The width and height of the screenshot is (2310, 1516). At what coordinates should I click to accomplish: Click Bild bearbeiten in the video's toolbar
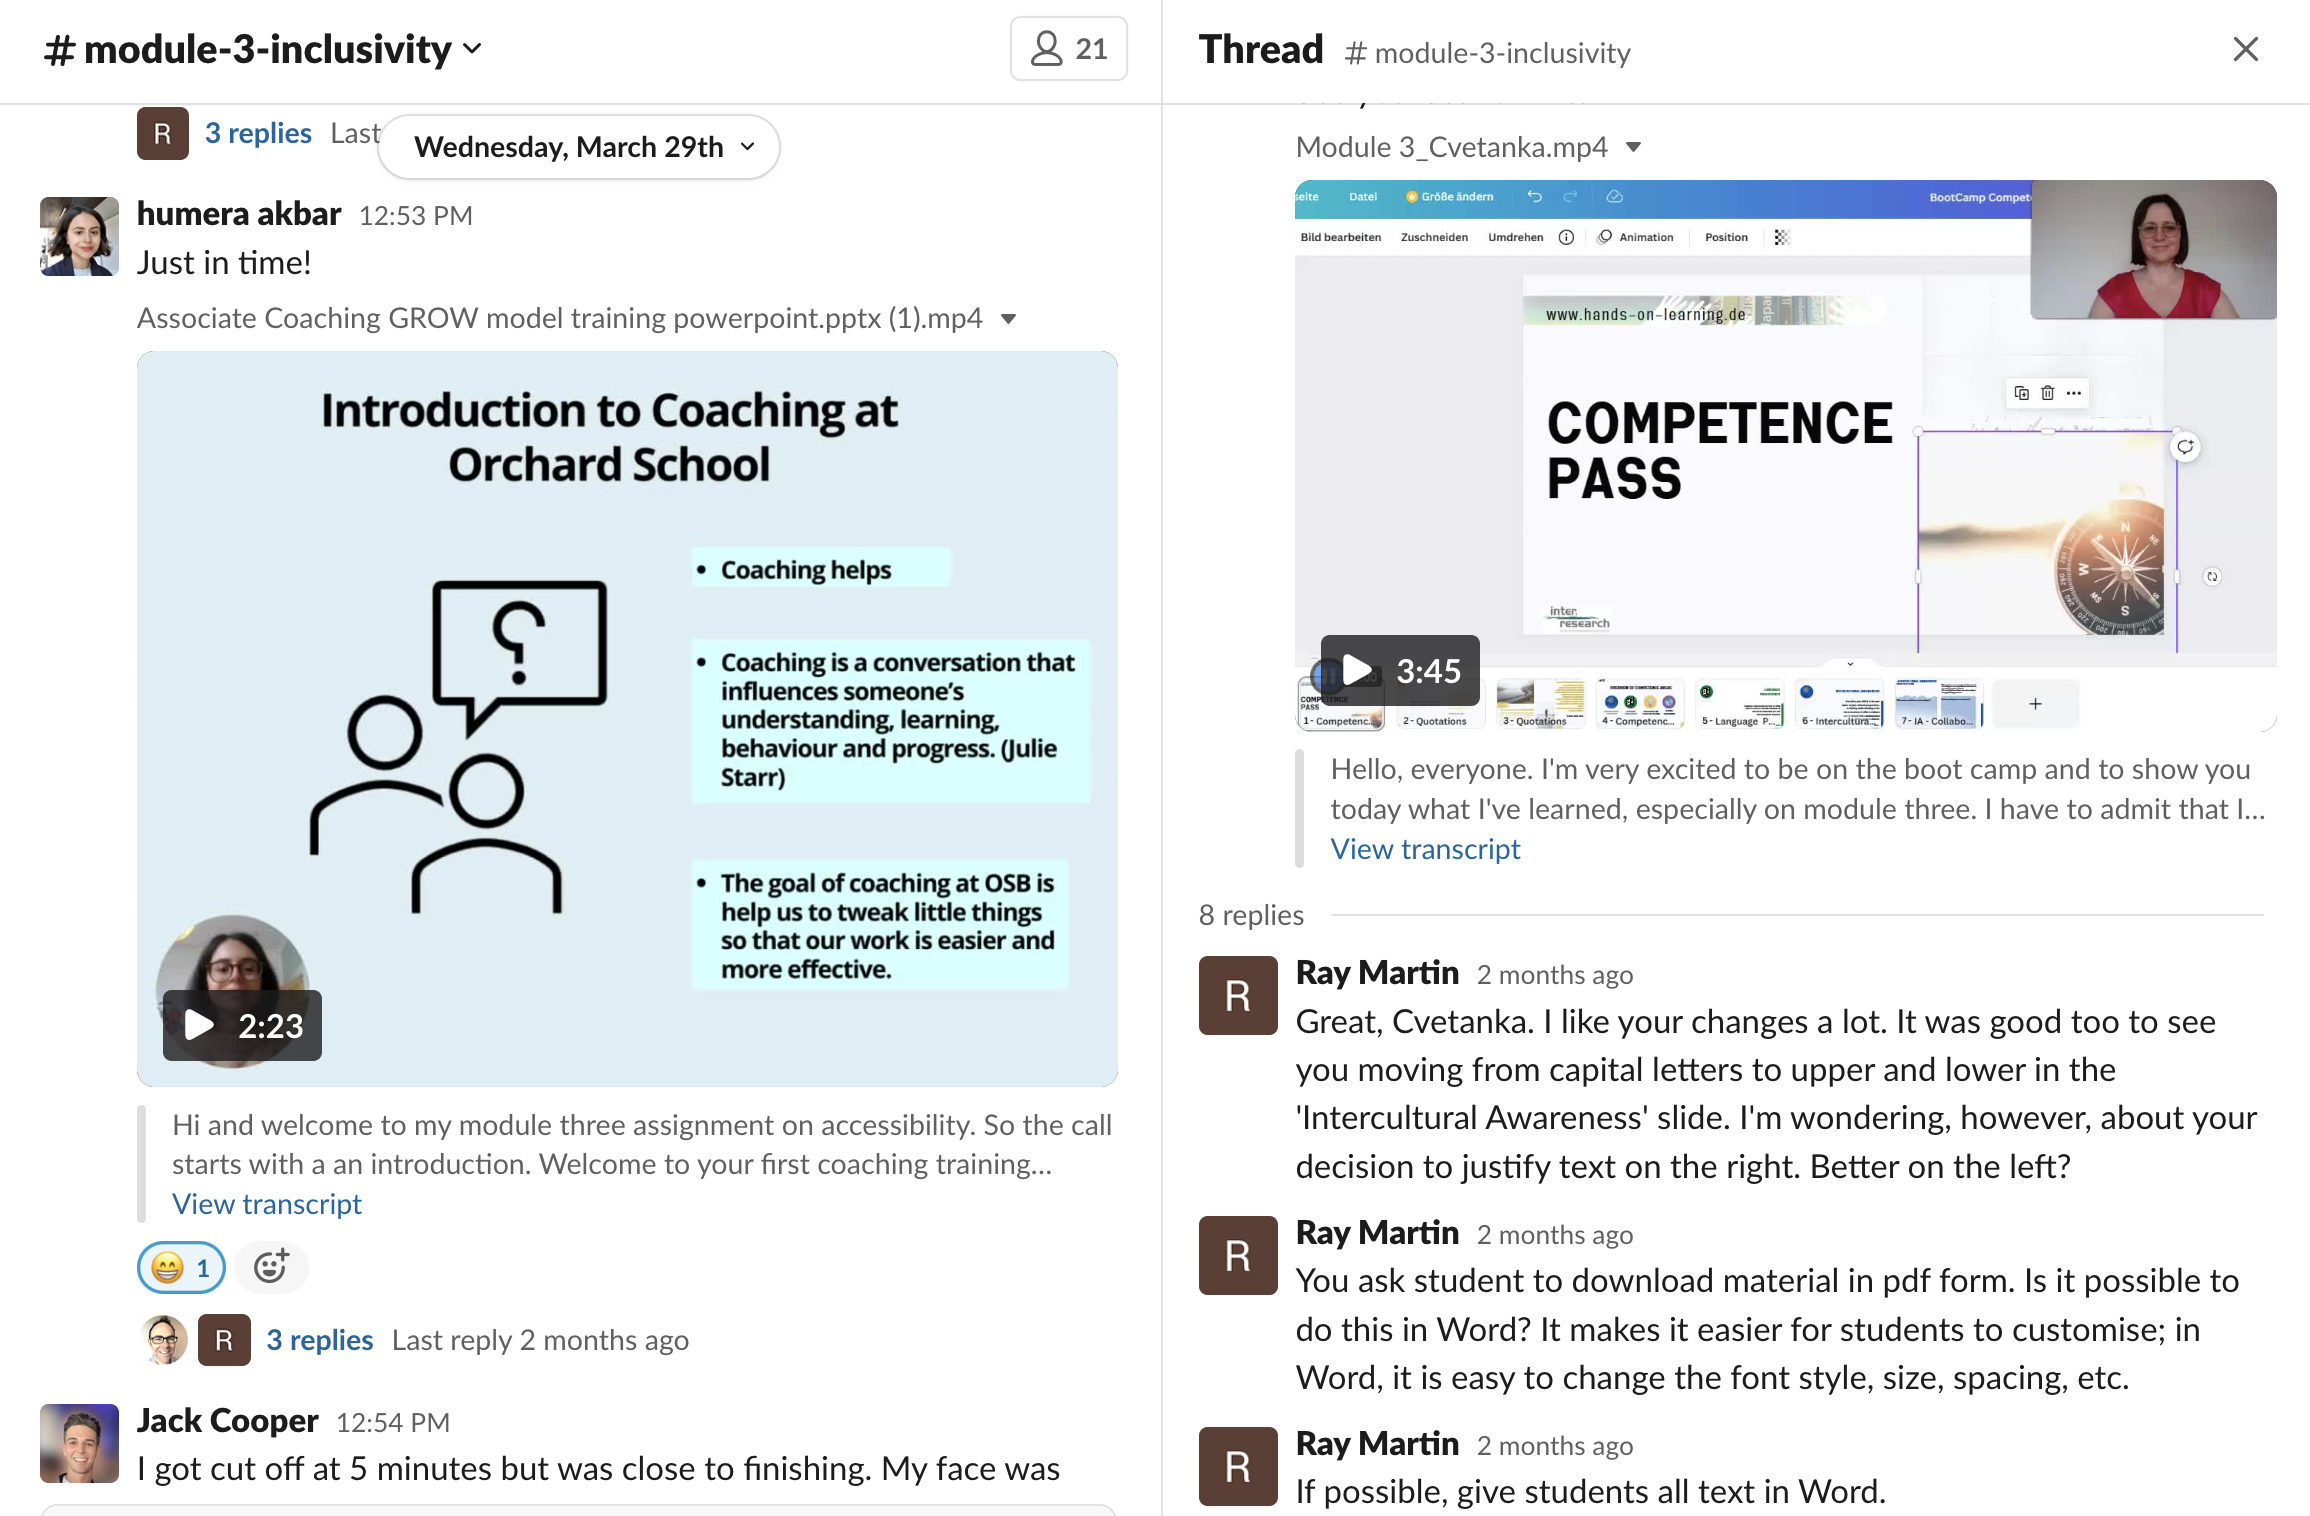(x=1340, y=237)
